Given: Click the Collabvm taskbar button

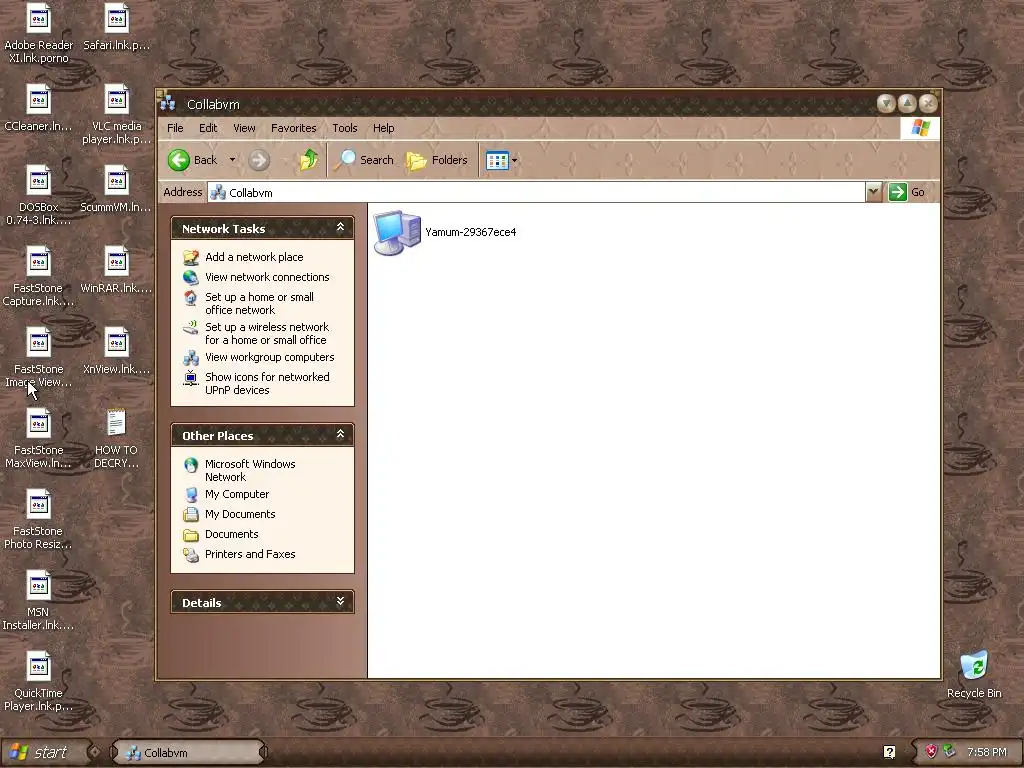Looking at the screenshot, I should (189, 752).
